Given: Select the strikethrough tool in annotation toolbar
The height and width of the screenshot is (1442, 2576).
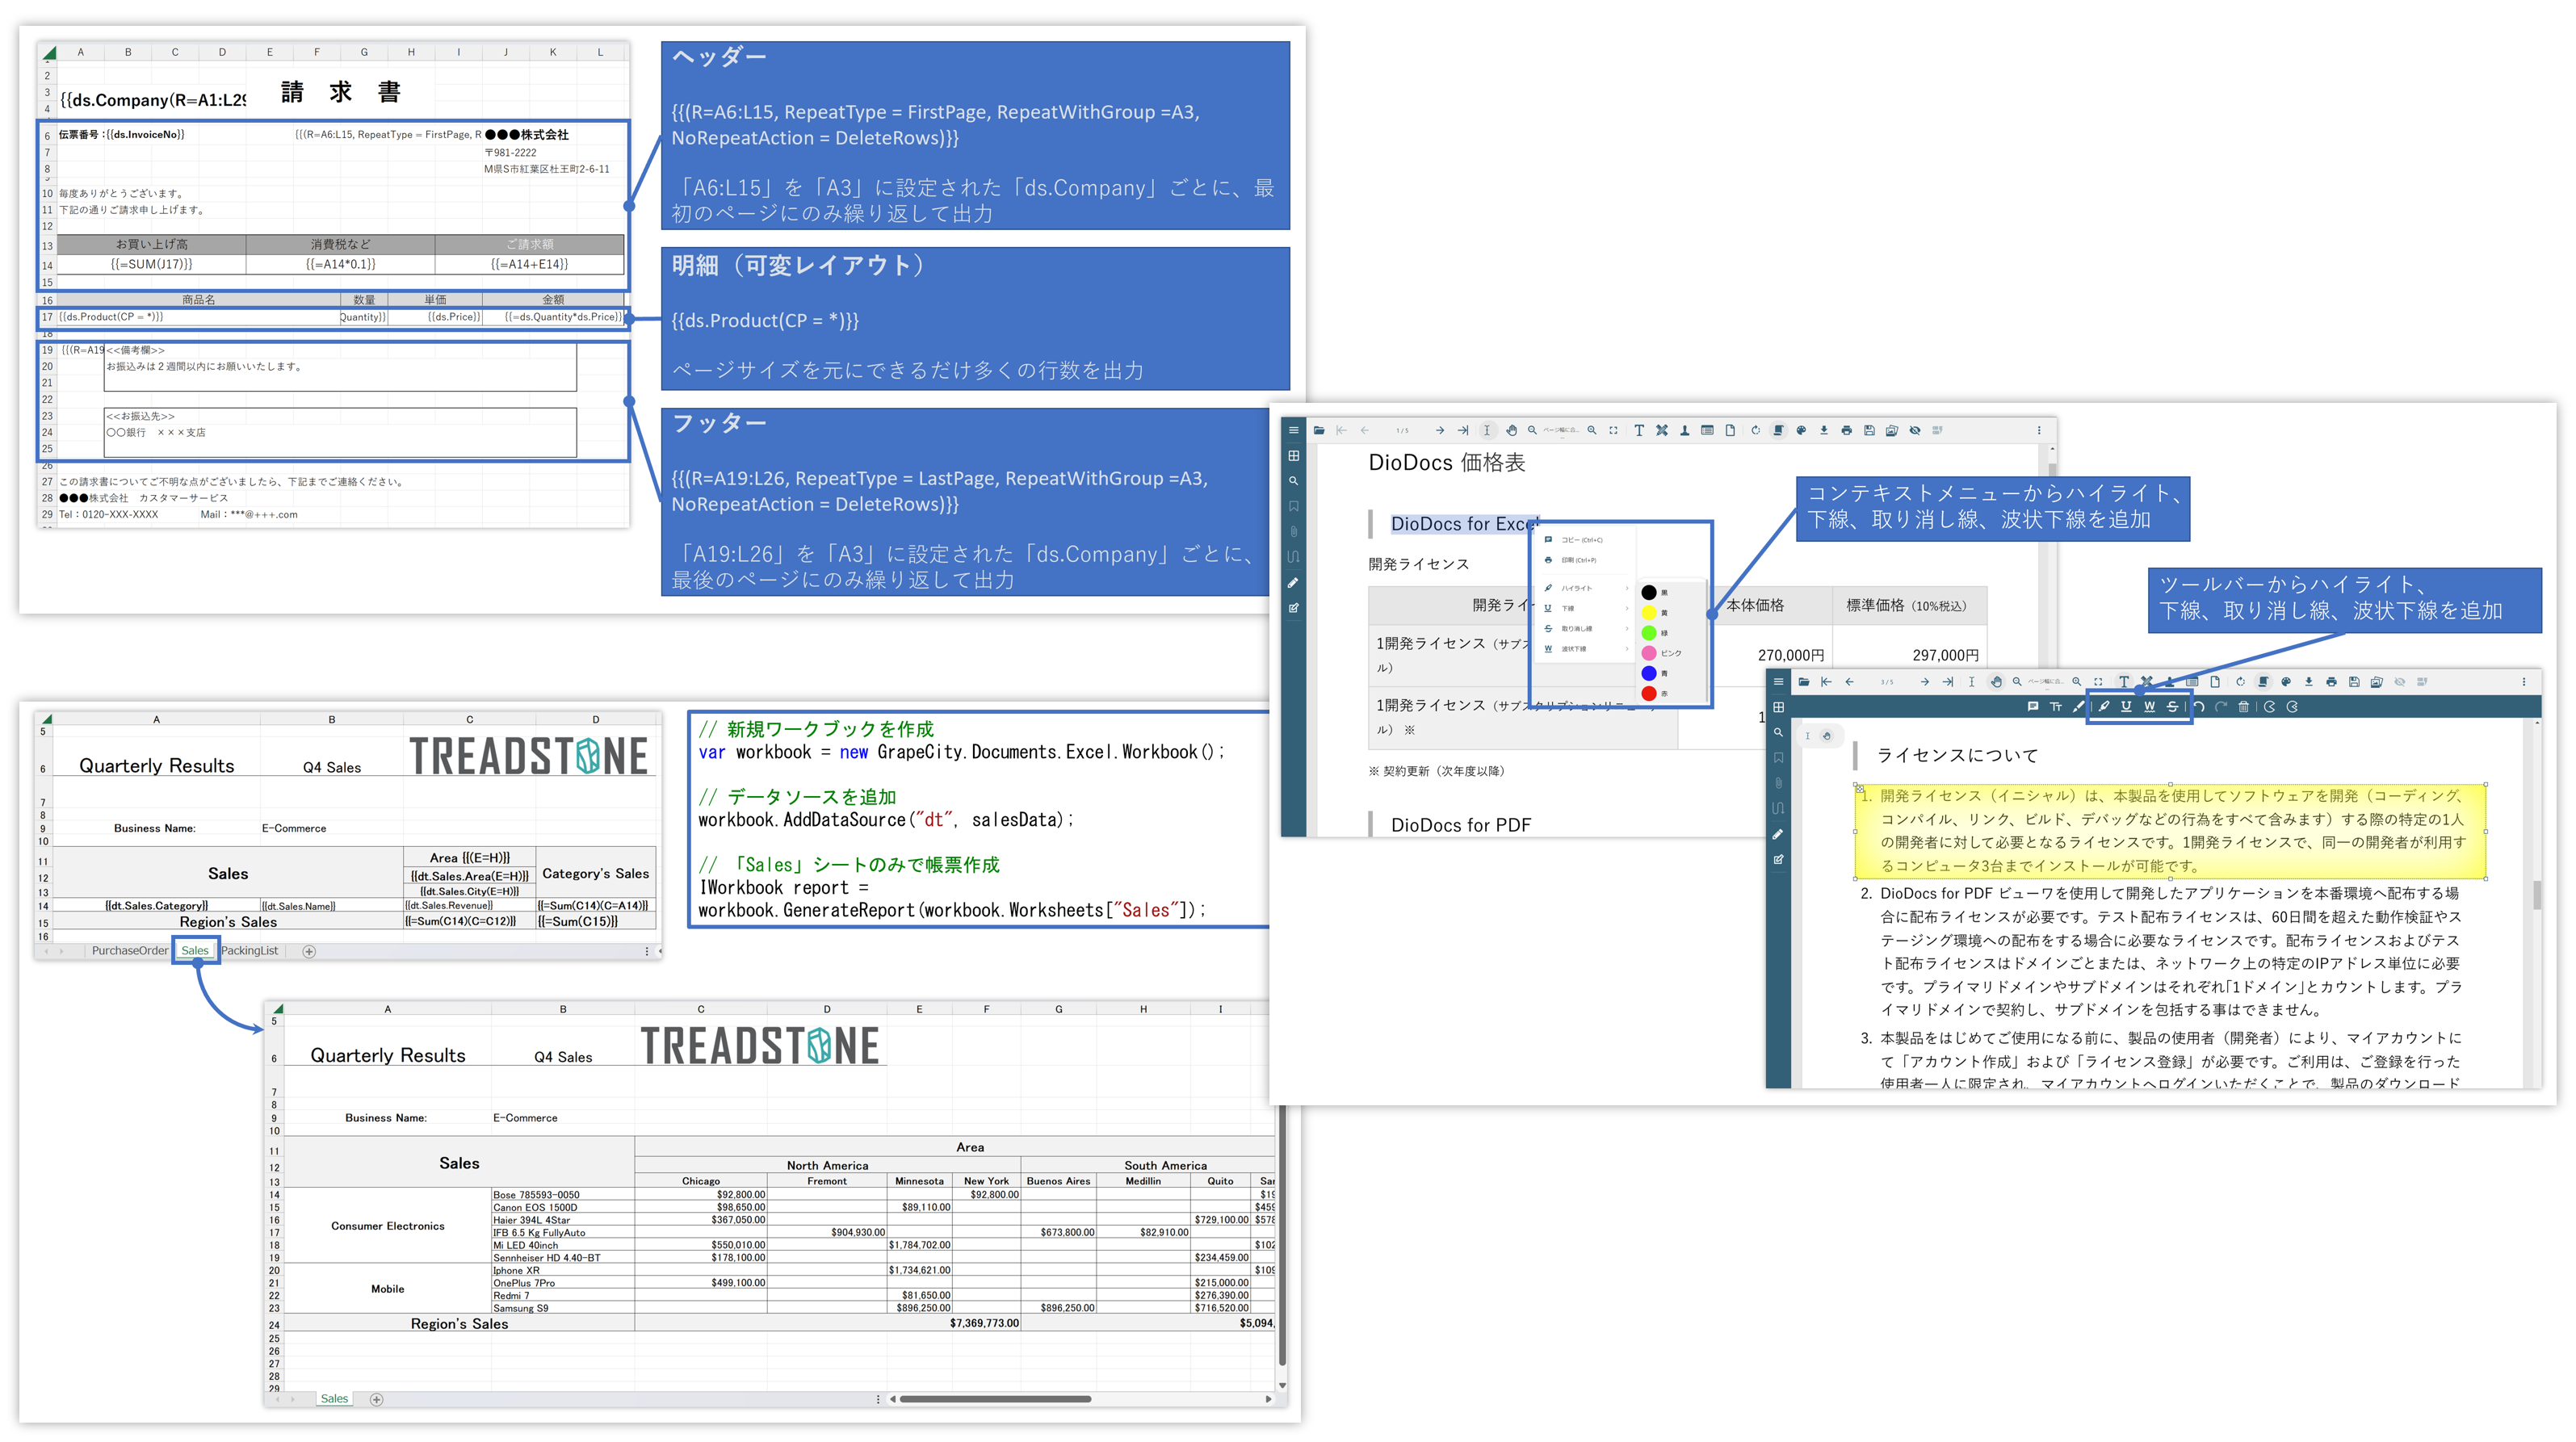Looking at the screenshot, I should tap(2172, 707).
